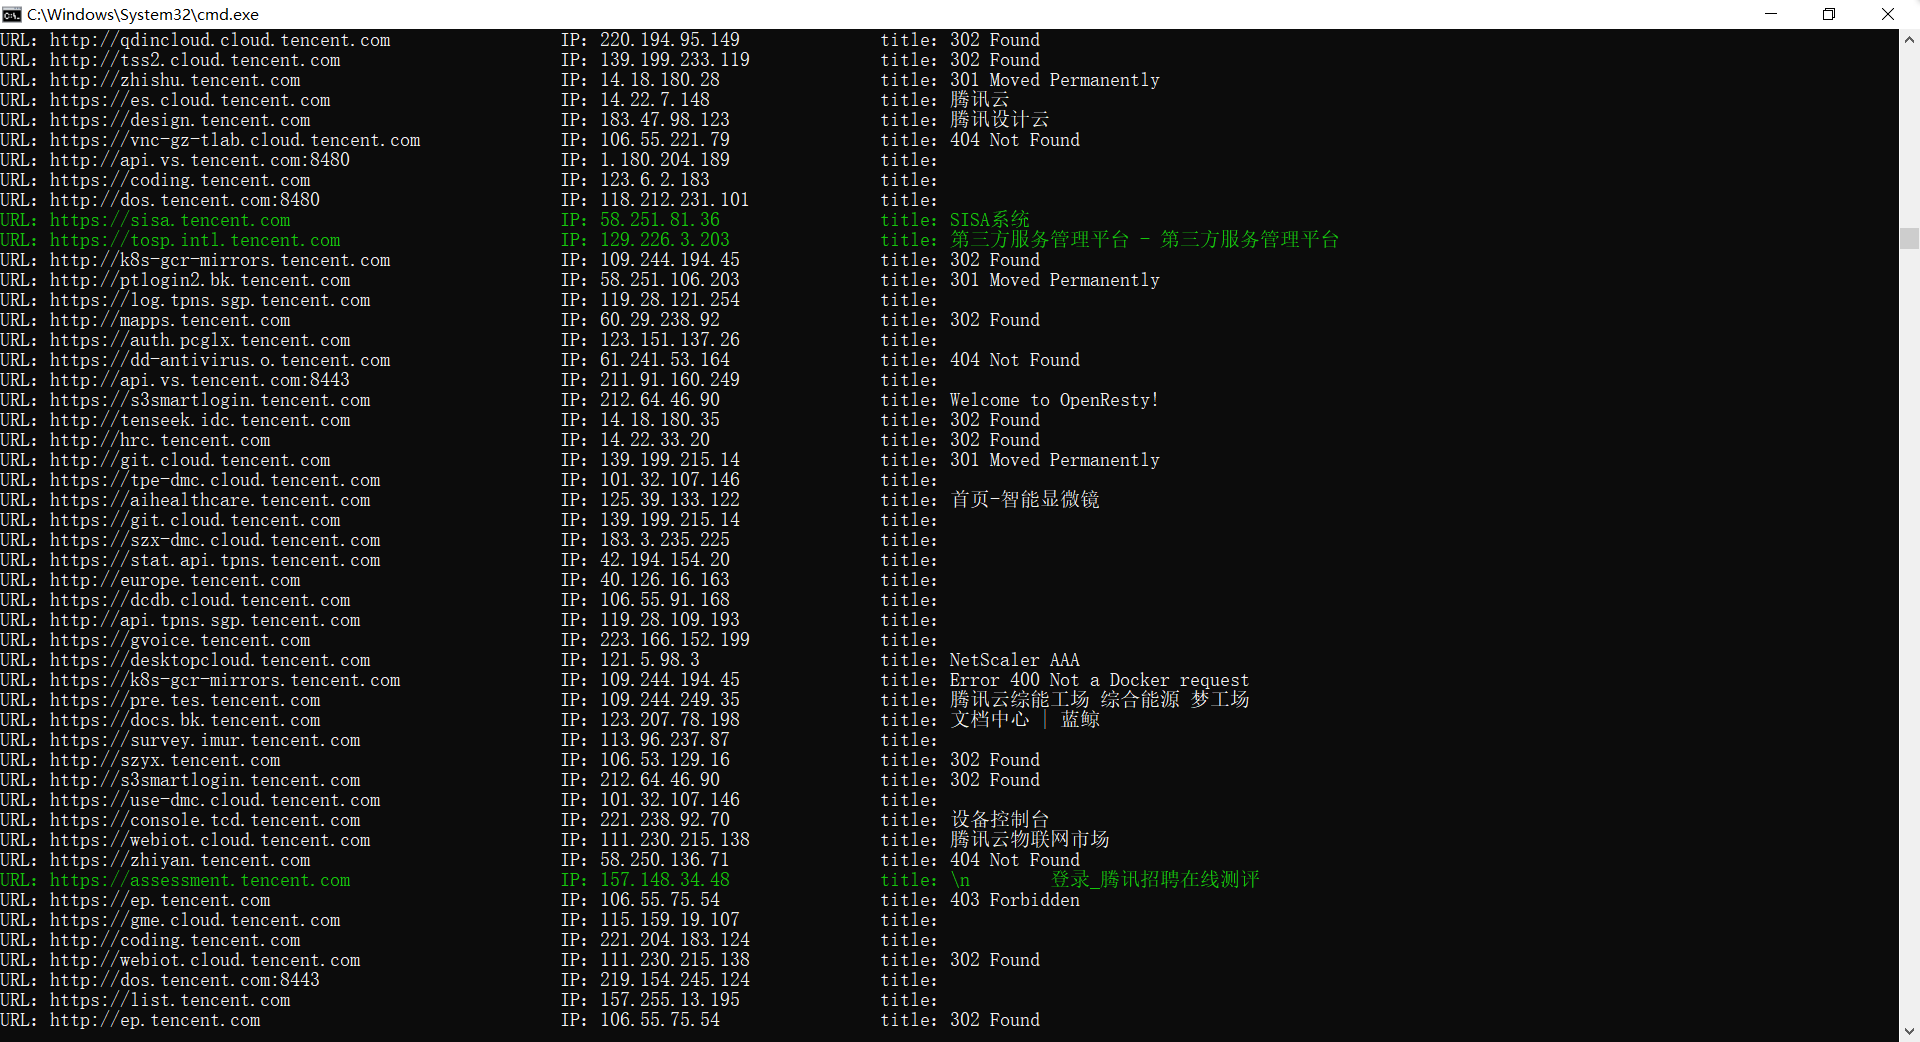
Task: Click URL http://hrc.tencent.com
Action: [160, 440]
